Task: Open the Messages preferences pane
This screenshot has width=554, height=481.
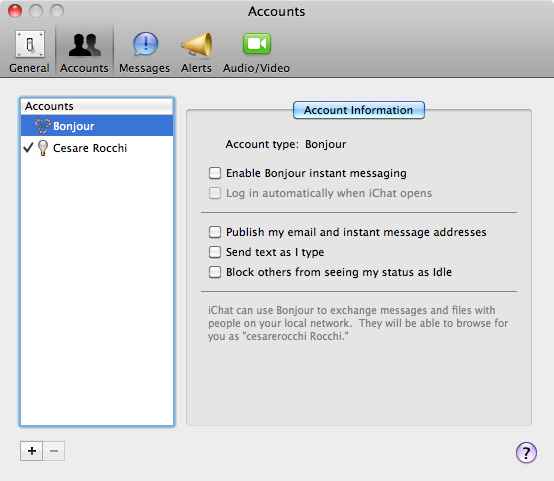Action: 145,52
